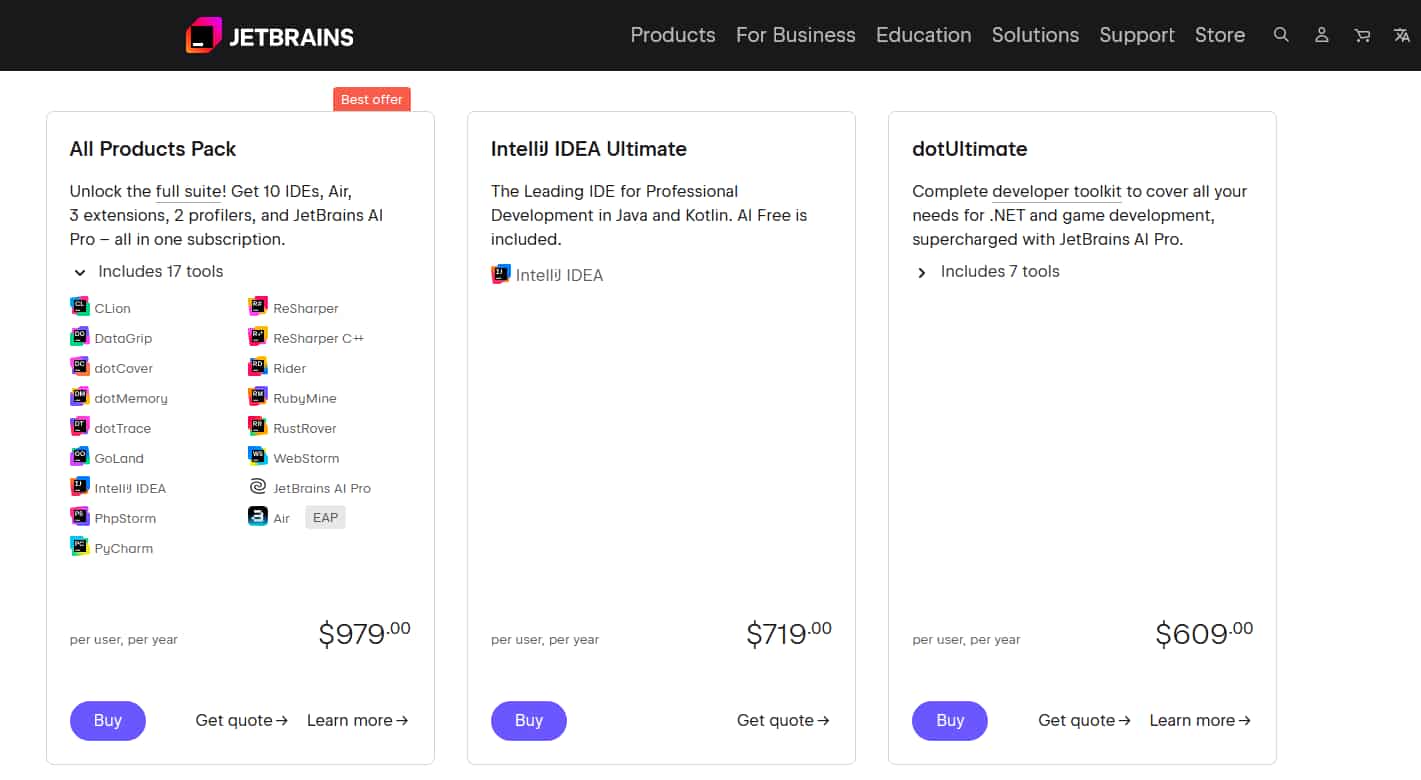This screenshot has height=780, width=1421.
Task: Buy the All Products Pack
Action: (108, 720)
